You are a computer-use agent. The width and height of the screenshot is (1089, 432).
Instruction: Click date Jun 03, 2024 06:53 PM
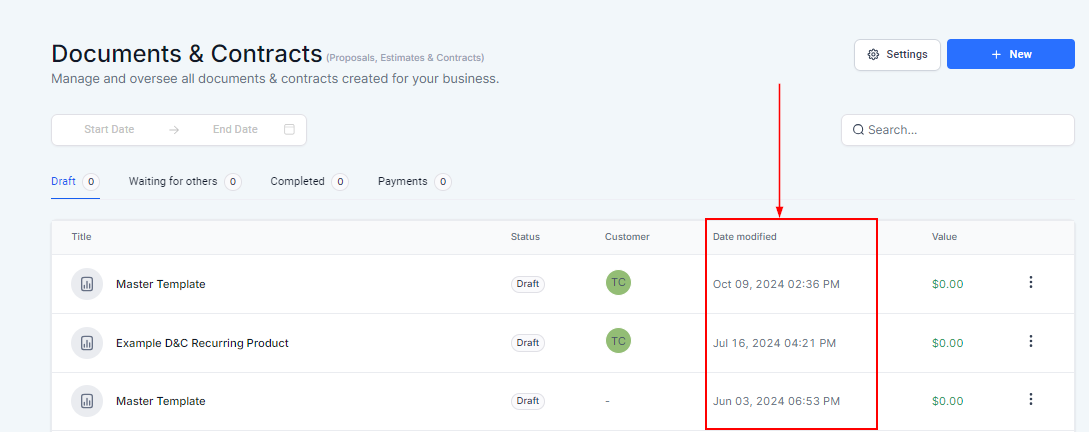[776, 401]
